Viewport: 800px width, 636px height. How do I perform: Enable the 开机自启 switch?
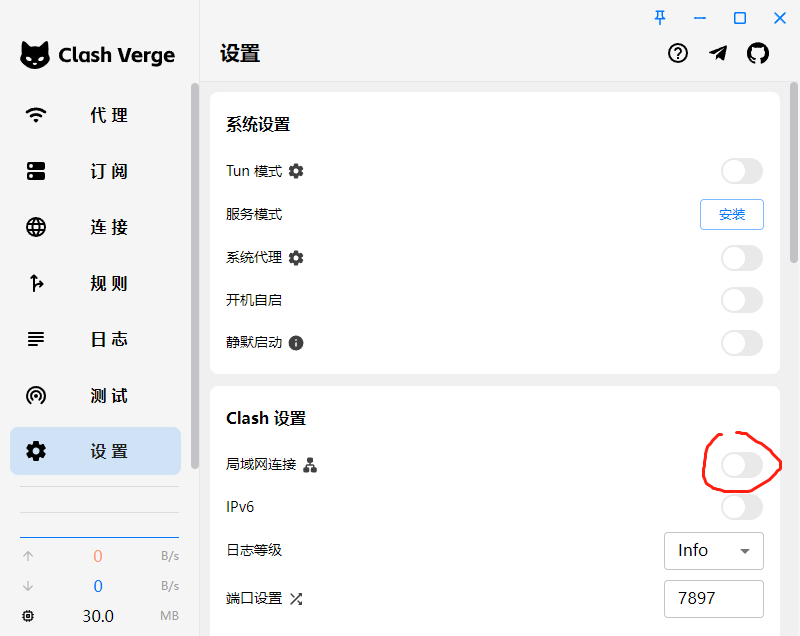742,300
